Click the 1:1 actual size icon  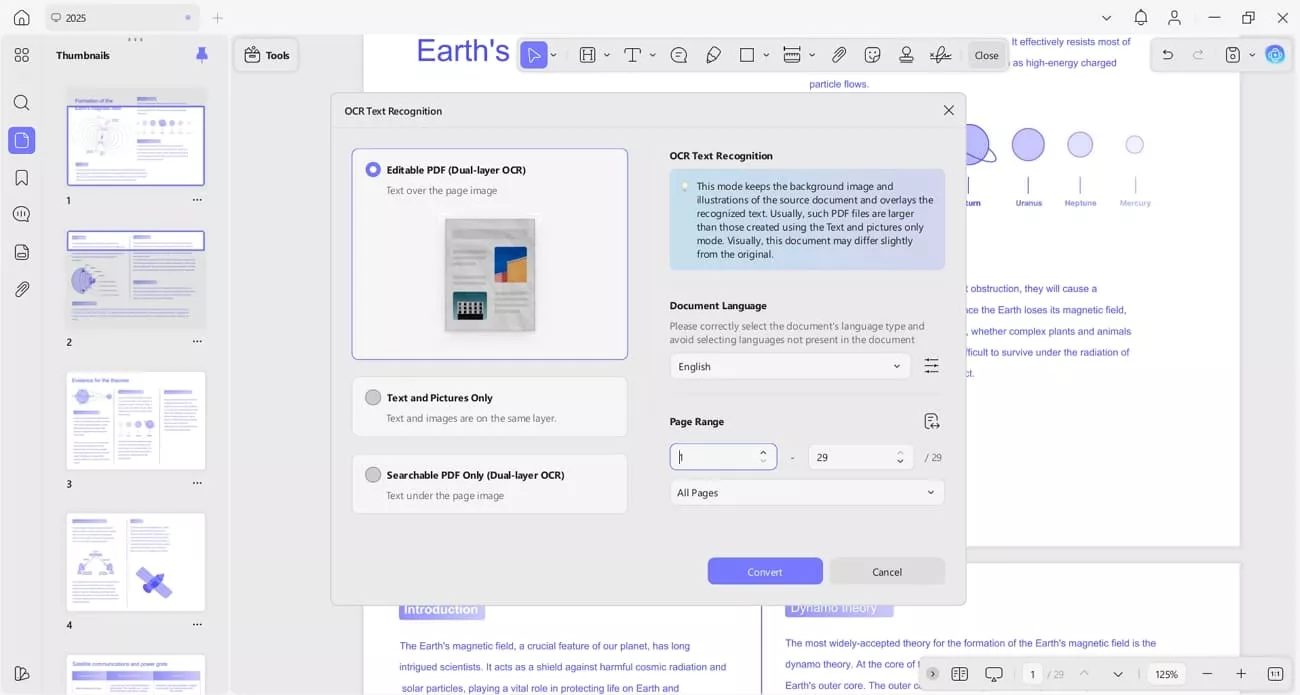click(1276, 673)
